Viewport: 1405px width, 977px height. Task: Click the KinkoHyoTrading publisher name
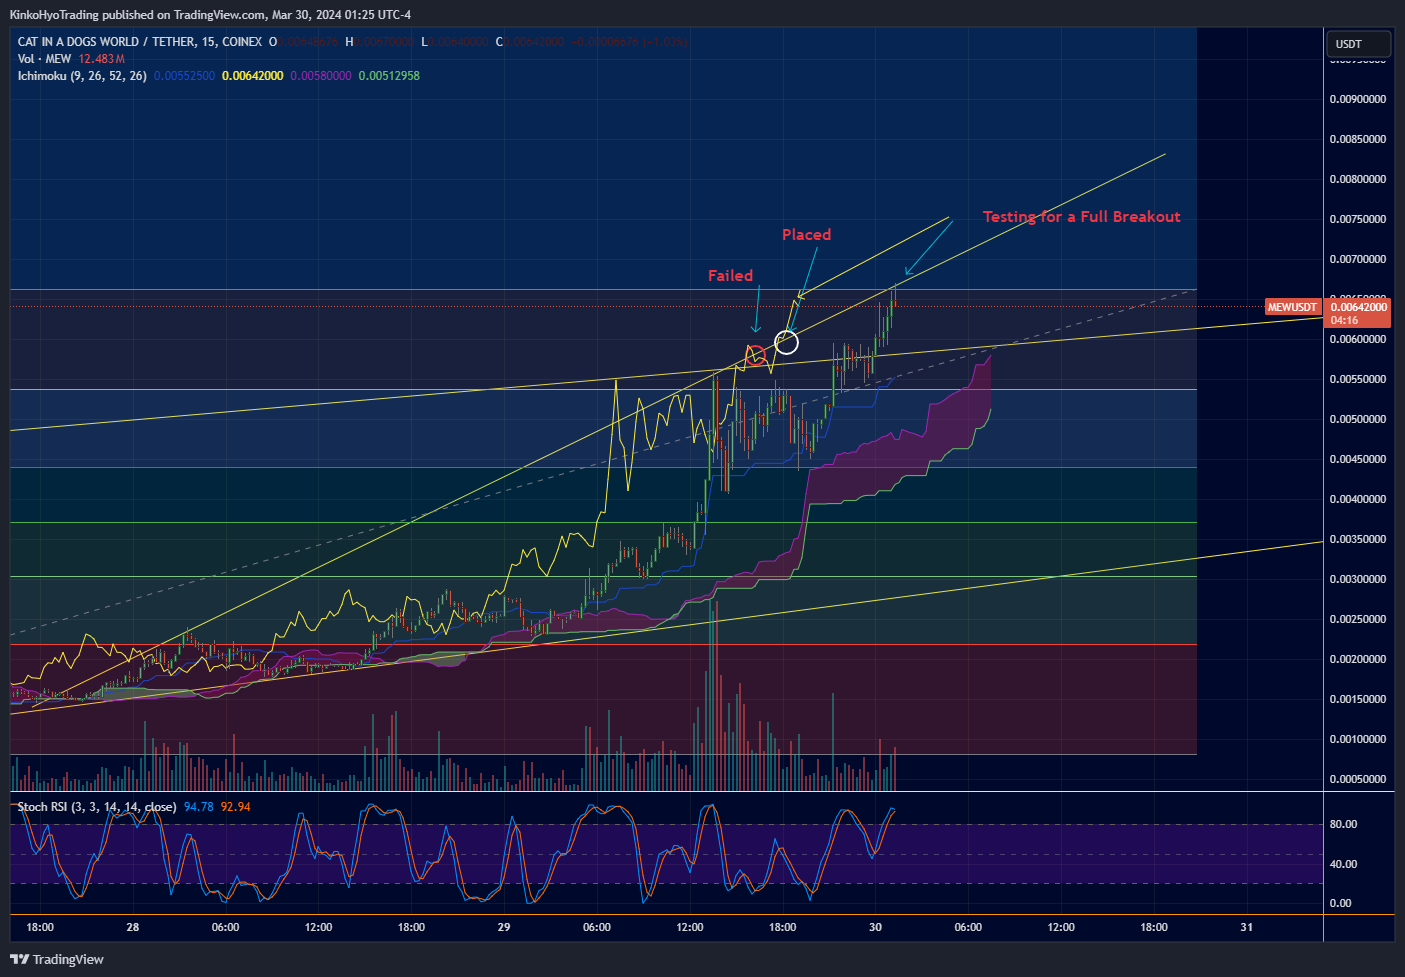click(54, 14)
